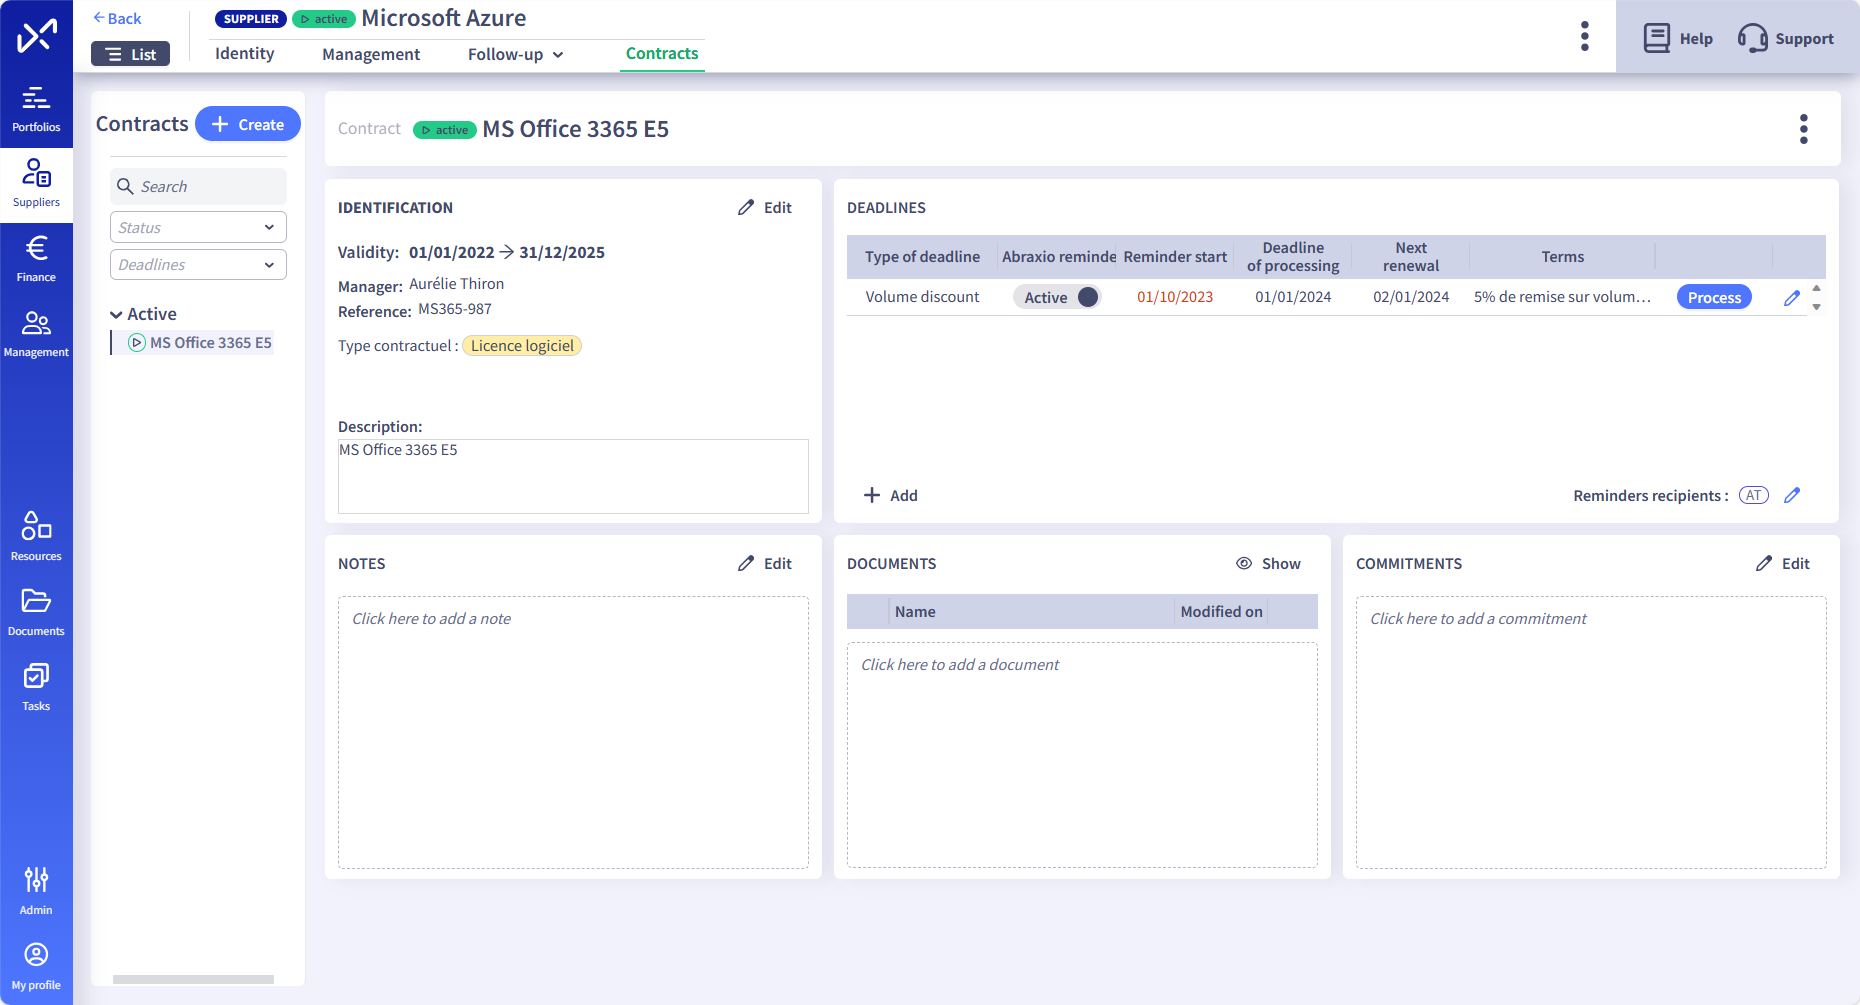The height and width of the screenshot is (1005, 1860).
Task: Open Documents in the sidebar
Action: 36,613
